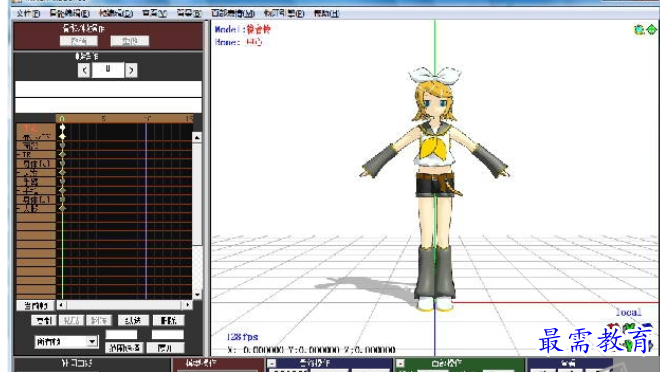
Task: Click the first range frame input field
Action: 121,335
